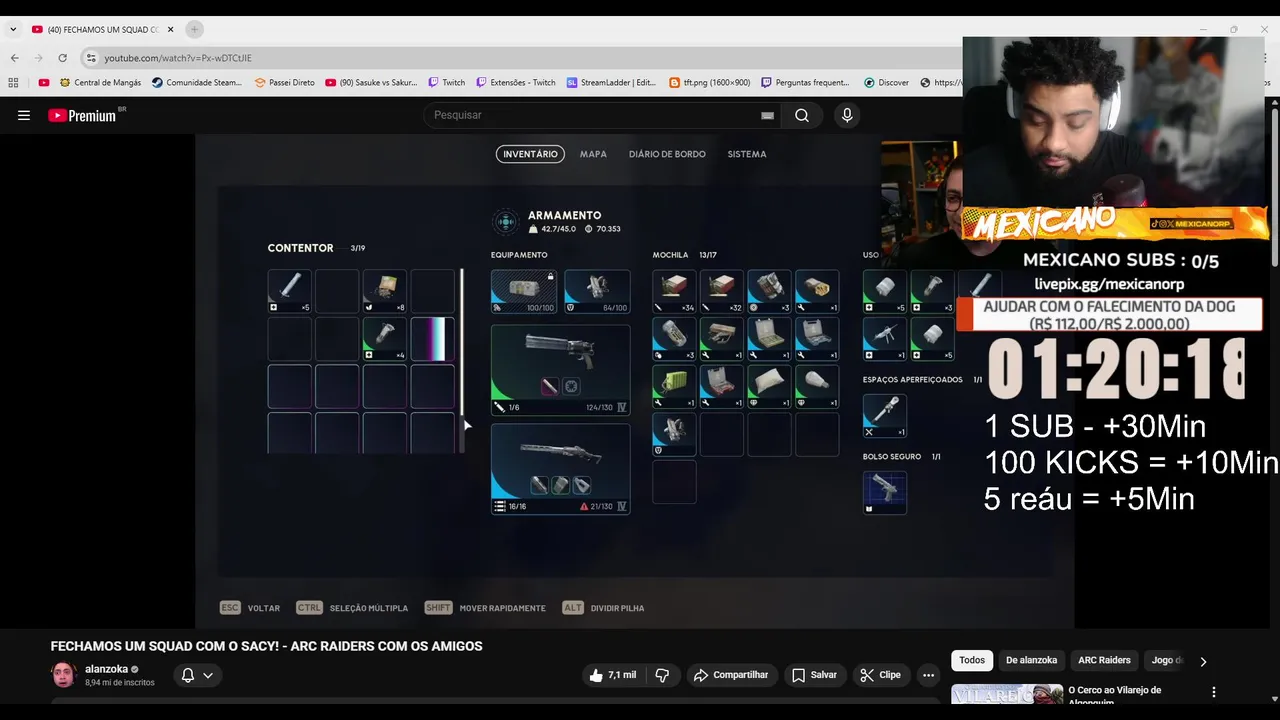
Task: Open the O Cerco ao Vilarejo video thumbnail
Action: tap(1007, 693)
